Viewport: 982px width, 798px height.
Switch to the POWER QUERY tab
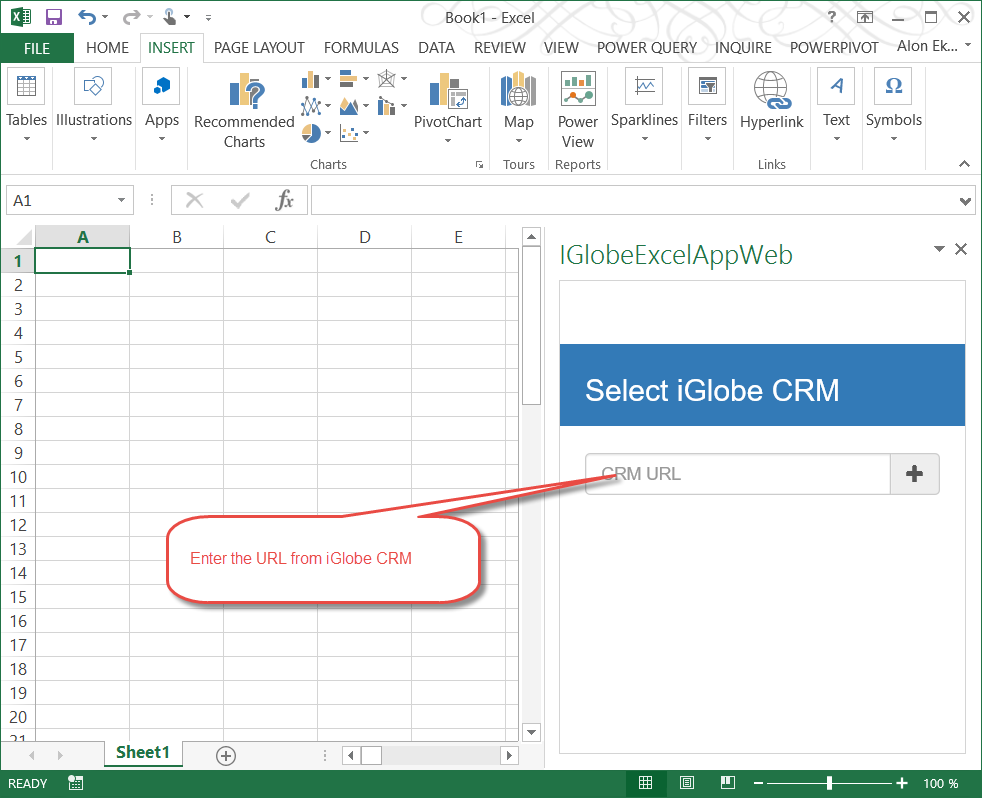pos(647,48)
